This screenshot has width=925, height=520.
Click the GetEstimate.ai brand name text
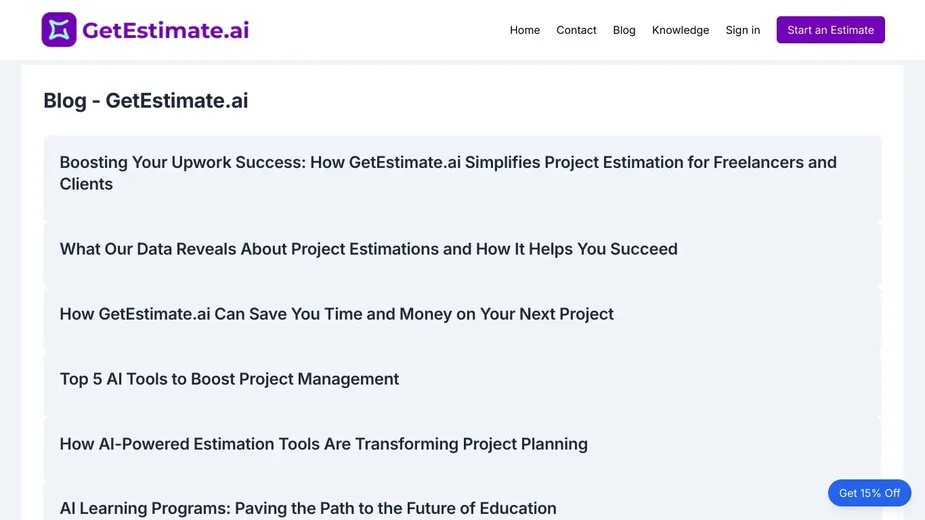pyautogui.click(x=165, y=30)
